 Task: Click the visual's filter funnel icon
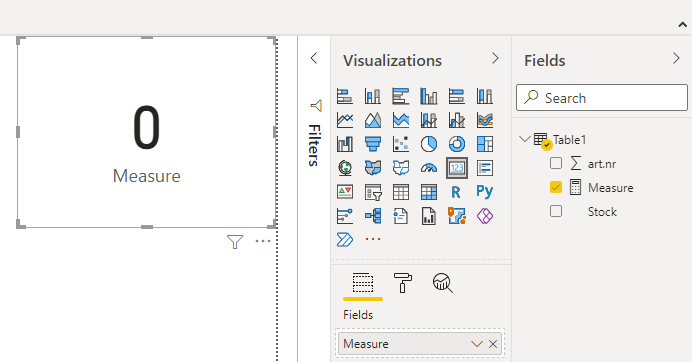[235, 241]
